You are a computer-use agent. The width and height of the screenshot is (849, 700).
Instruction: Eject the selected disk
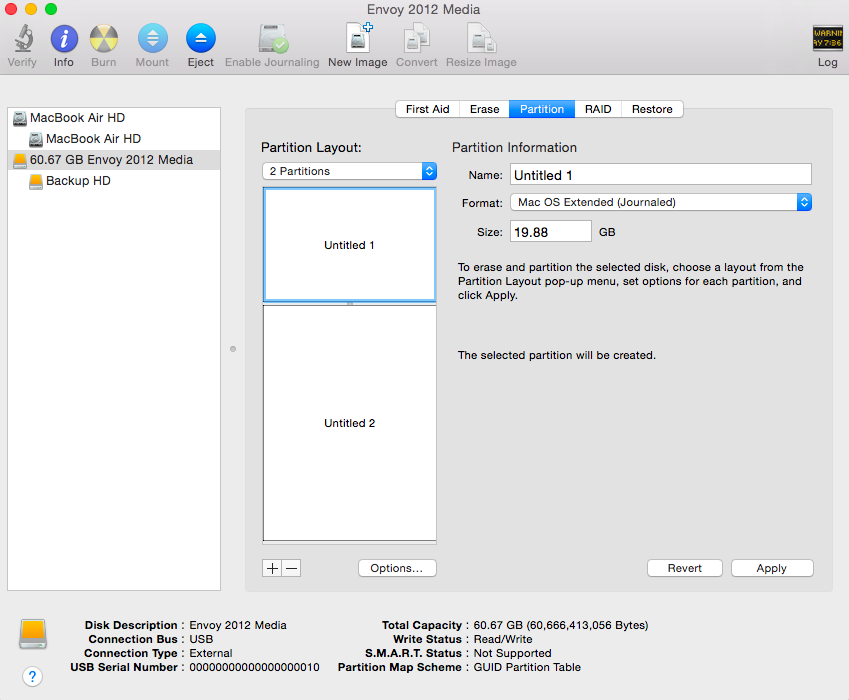click(x=200, y=38)
